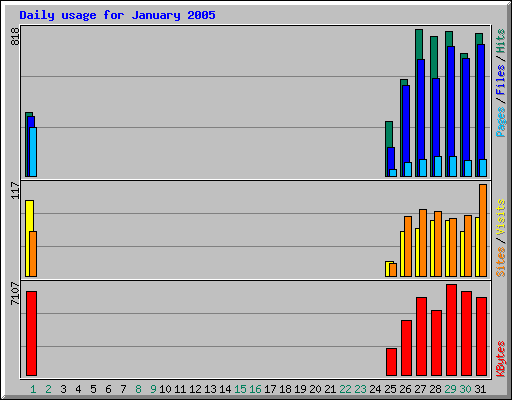Viewport: 512px width, 400px height.
Task: Click day label 23 on the axis
Action: (x=360, y=389)
